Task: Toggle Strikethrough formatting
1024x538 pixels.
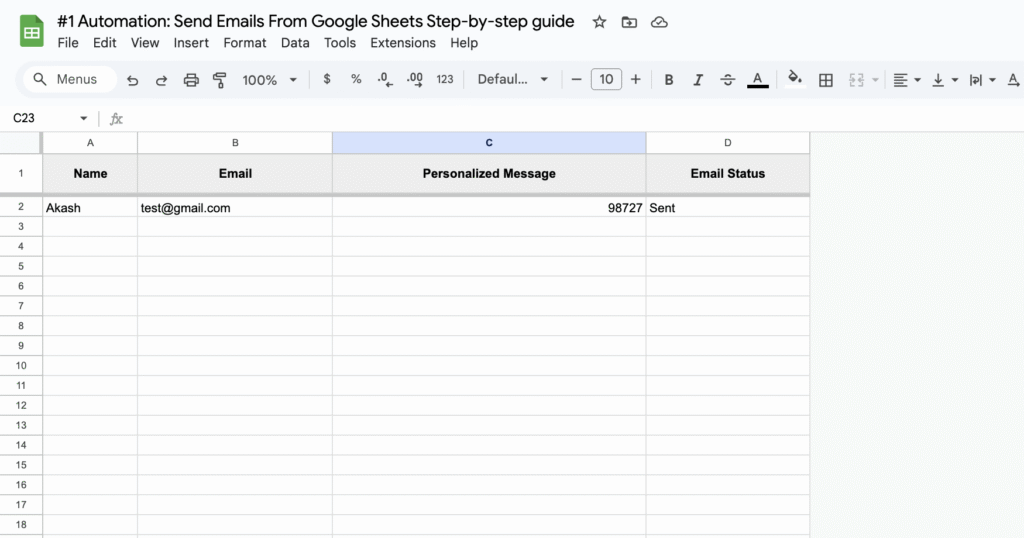Action: 727,80
